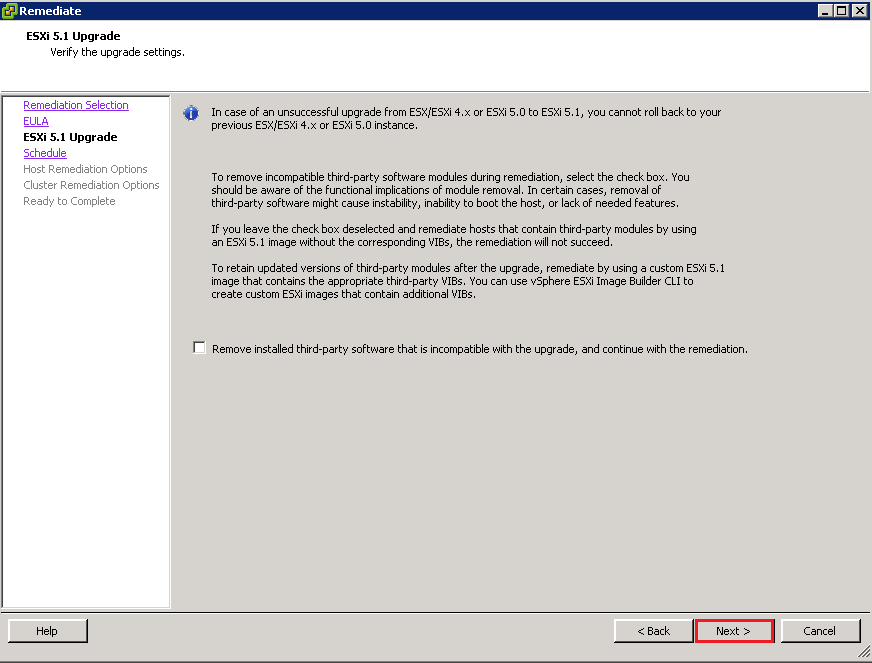Viewport: 872px width, 663px height.
Task: Jump to the Schedule step
Action: [x=45, y=153]
